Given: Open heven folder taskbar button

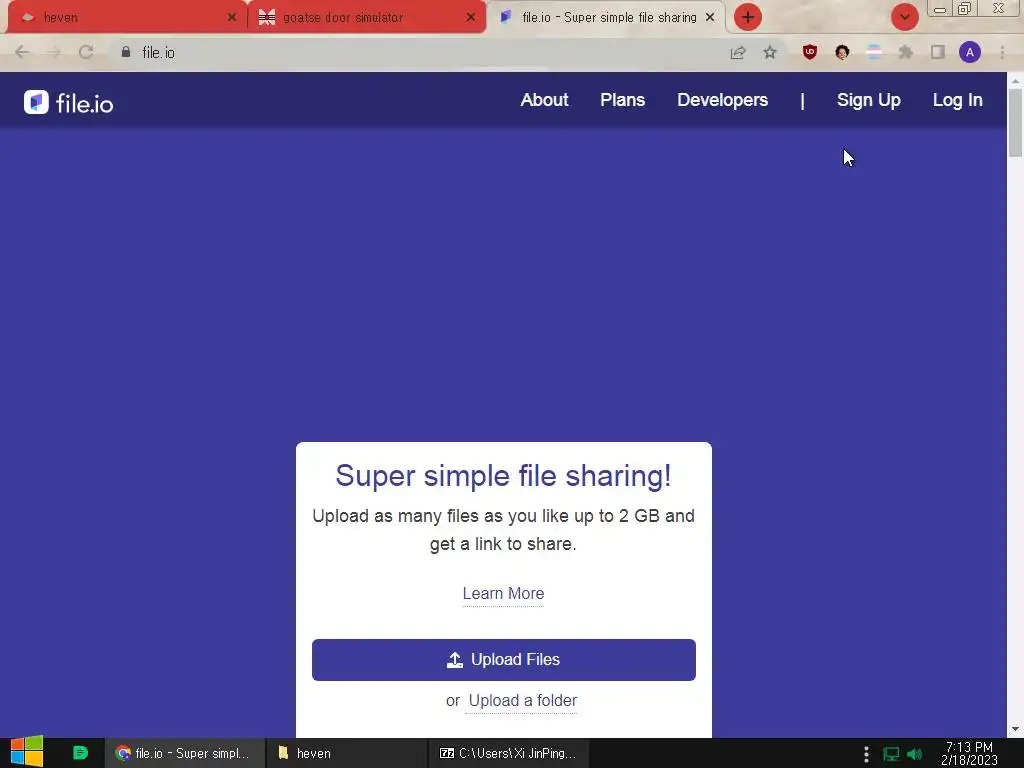Looking at the screenshot, I should coord(346,753).
